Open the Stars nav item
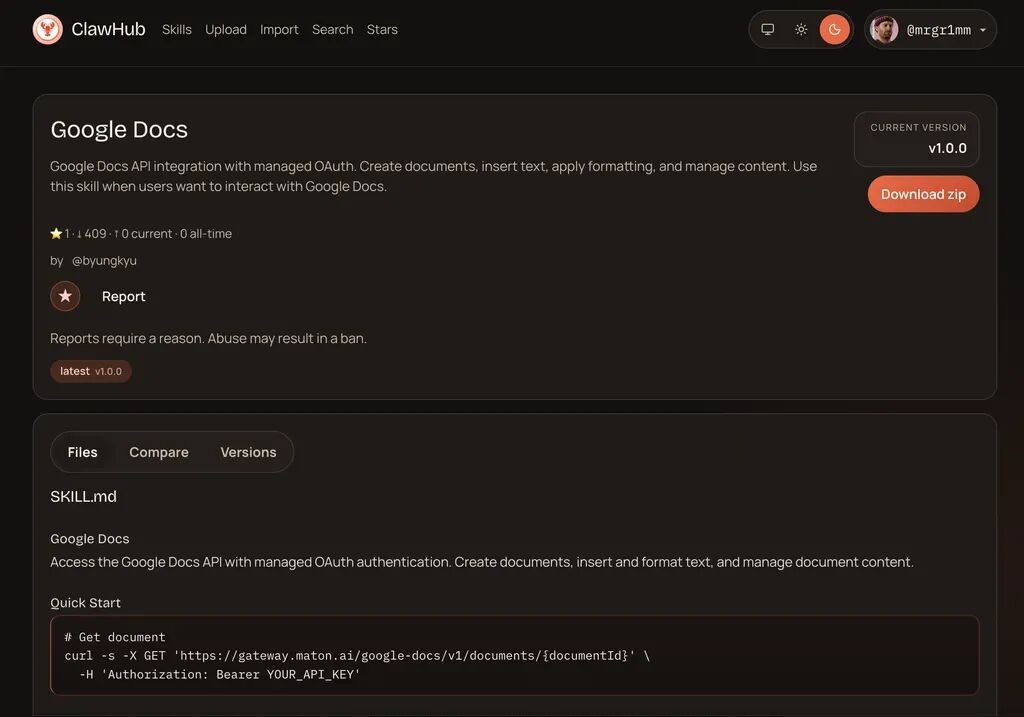 (x=382, y=29)
